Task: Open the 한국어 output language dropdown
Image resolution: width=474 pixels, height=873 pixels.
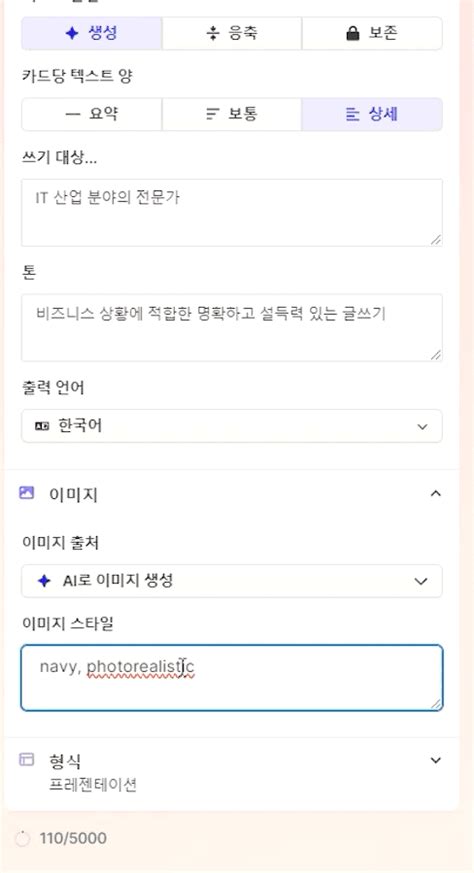Action: coord(232,426)
